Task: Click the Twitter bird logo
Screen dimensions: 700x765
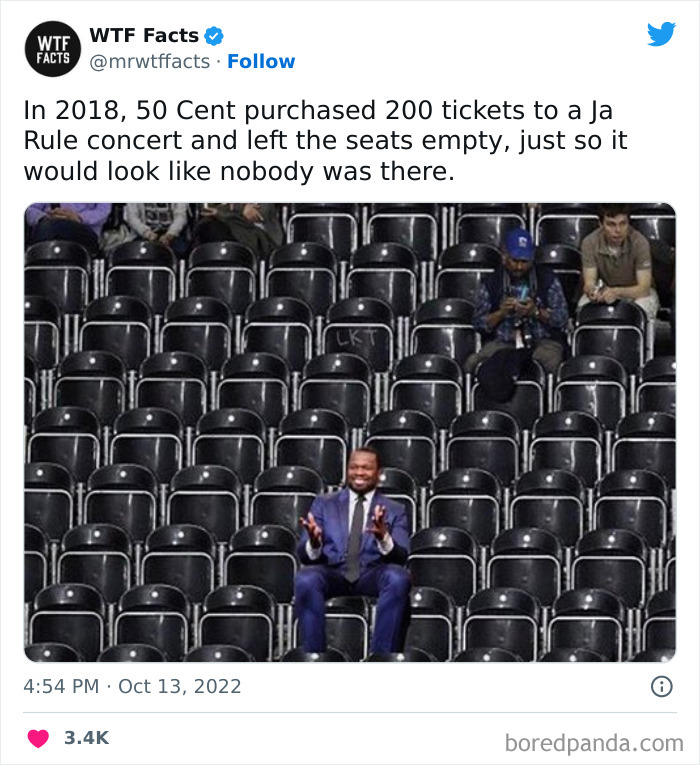Action: click(661, 34)
